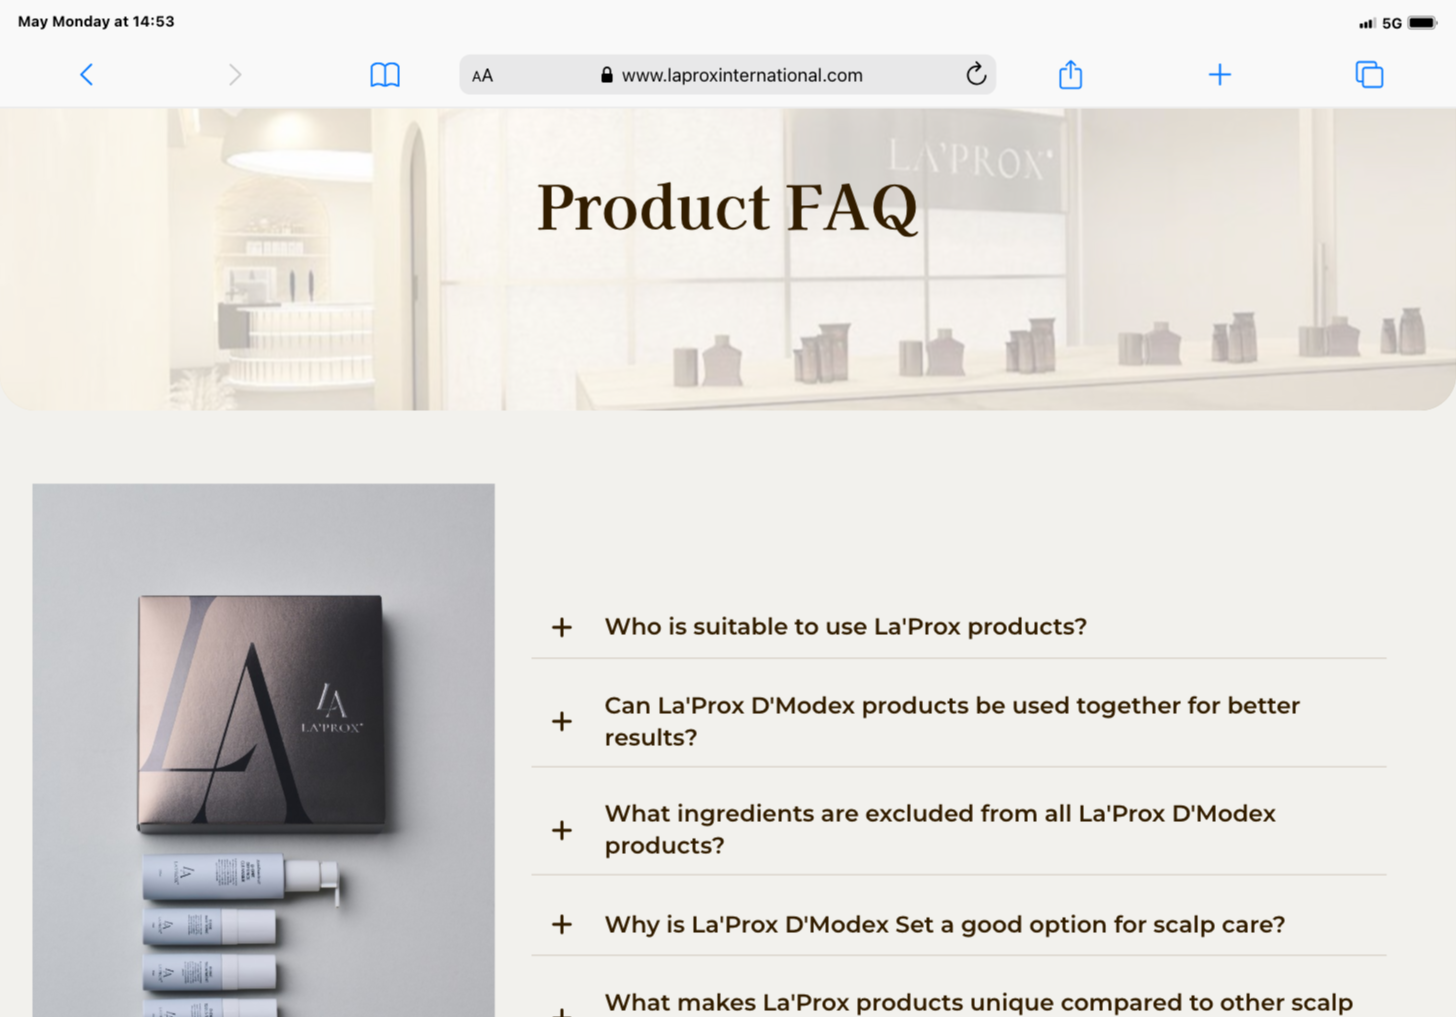Tap the lock icon in address bar
1456x1017 pixels.
[x=606, y=75]
